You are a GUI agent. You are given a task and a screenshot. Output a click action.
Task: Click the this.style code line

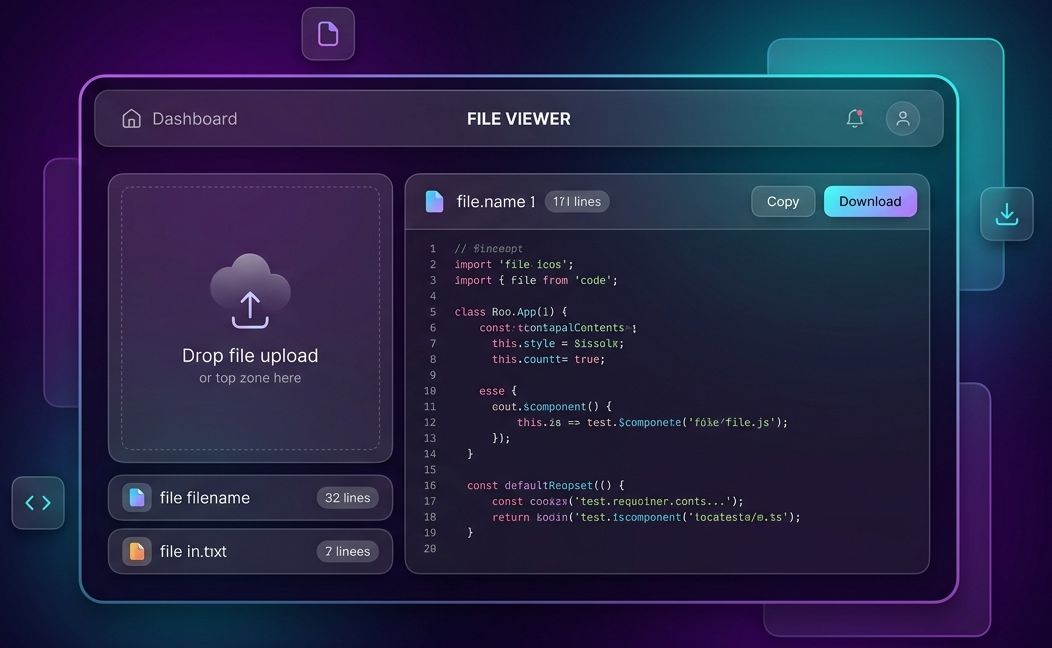click(558, 343)
